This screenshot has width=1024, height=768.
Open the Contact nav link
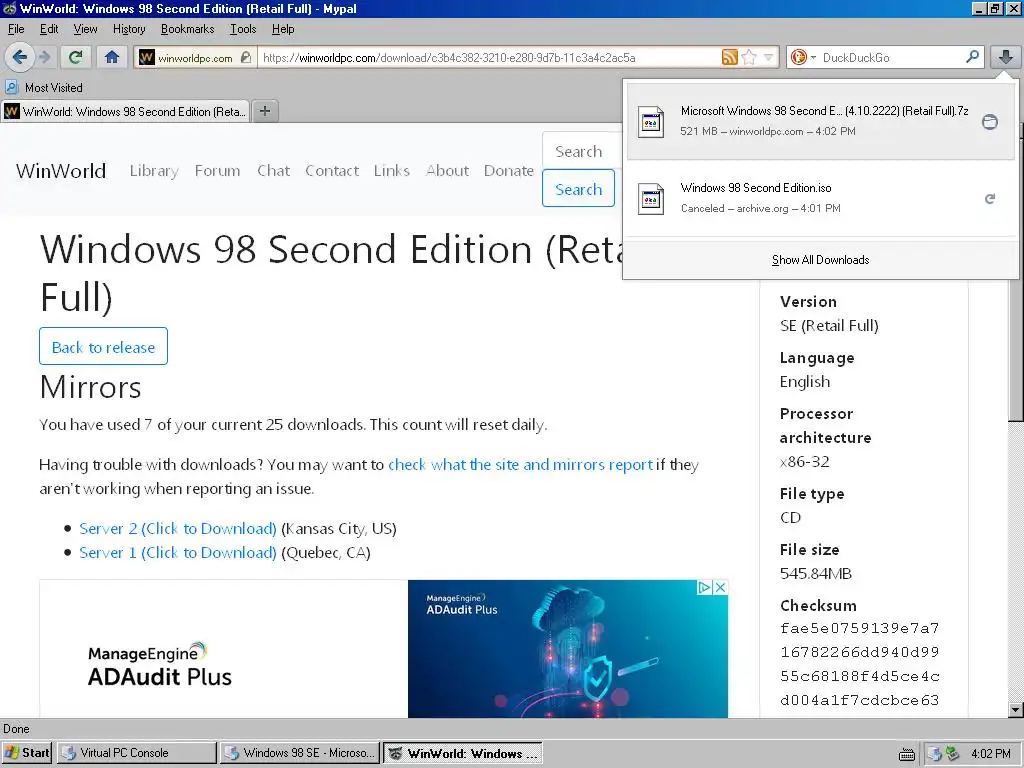[x=332, y=170]
